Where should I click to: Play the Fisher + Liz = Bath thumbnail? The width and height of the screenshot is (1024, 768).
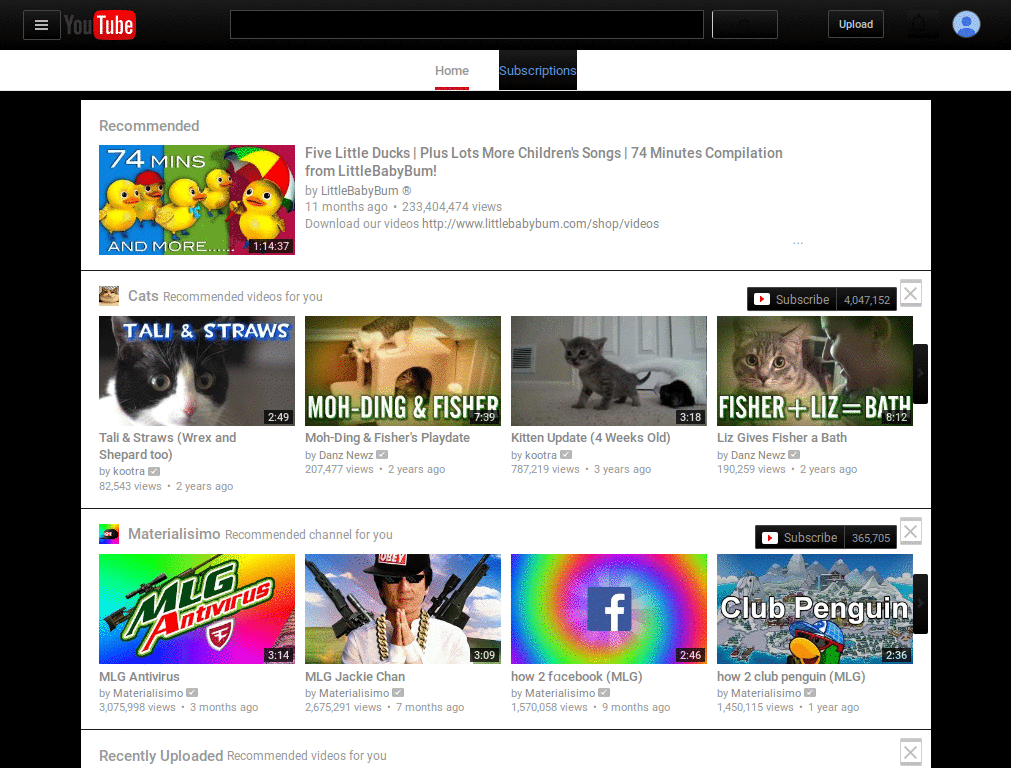click(x=814, y=371)
